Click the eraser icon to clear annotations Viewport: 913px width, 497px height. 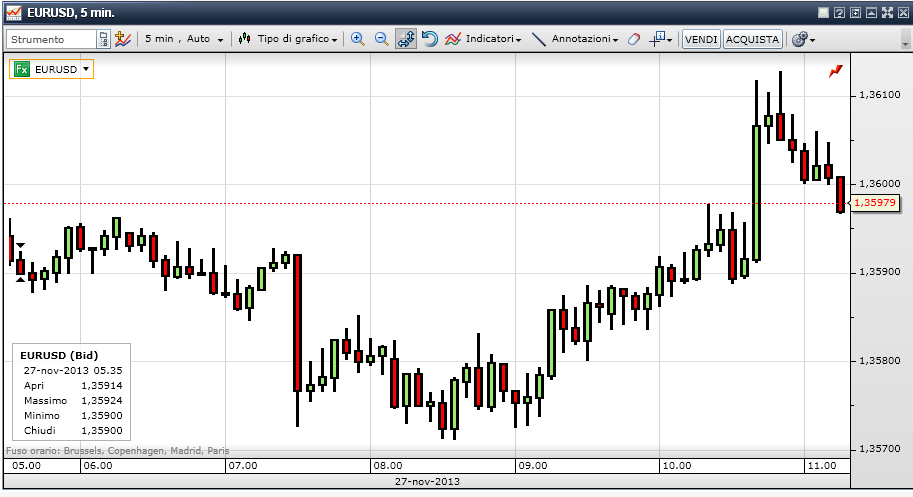point(634,39)
